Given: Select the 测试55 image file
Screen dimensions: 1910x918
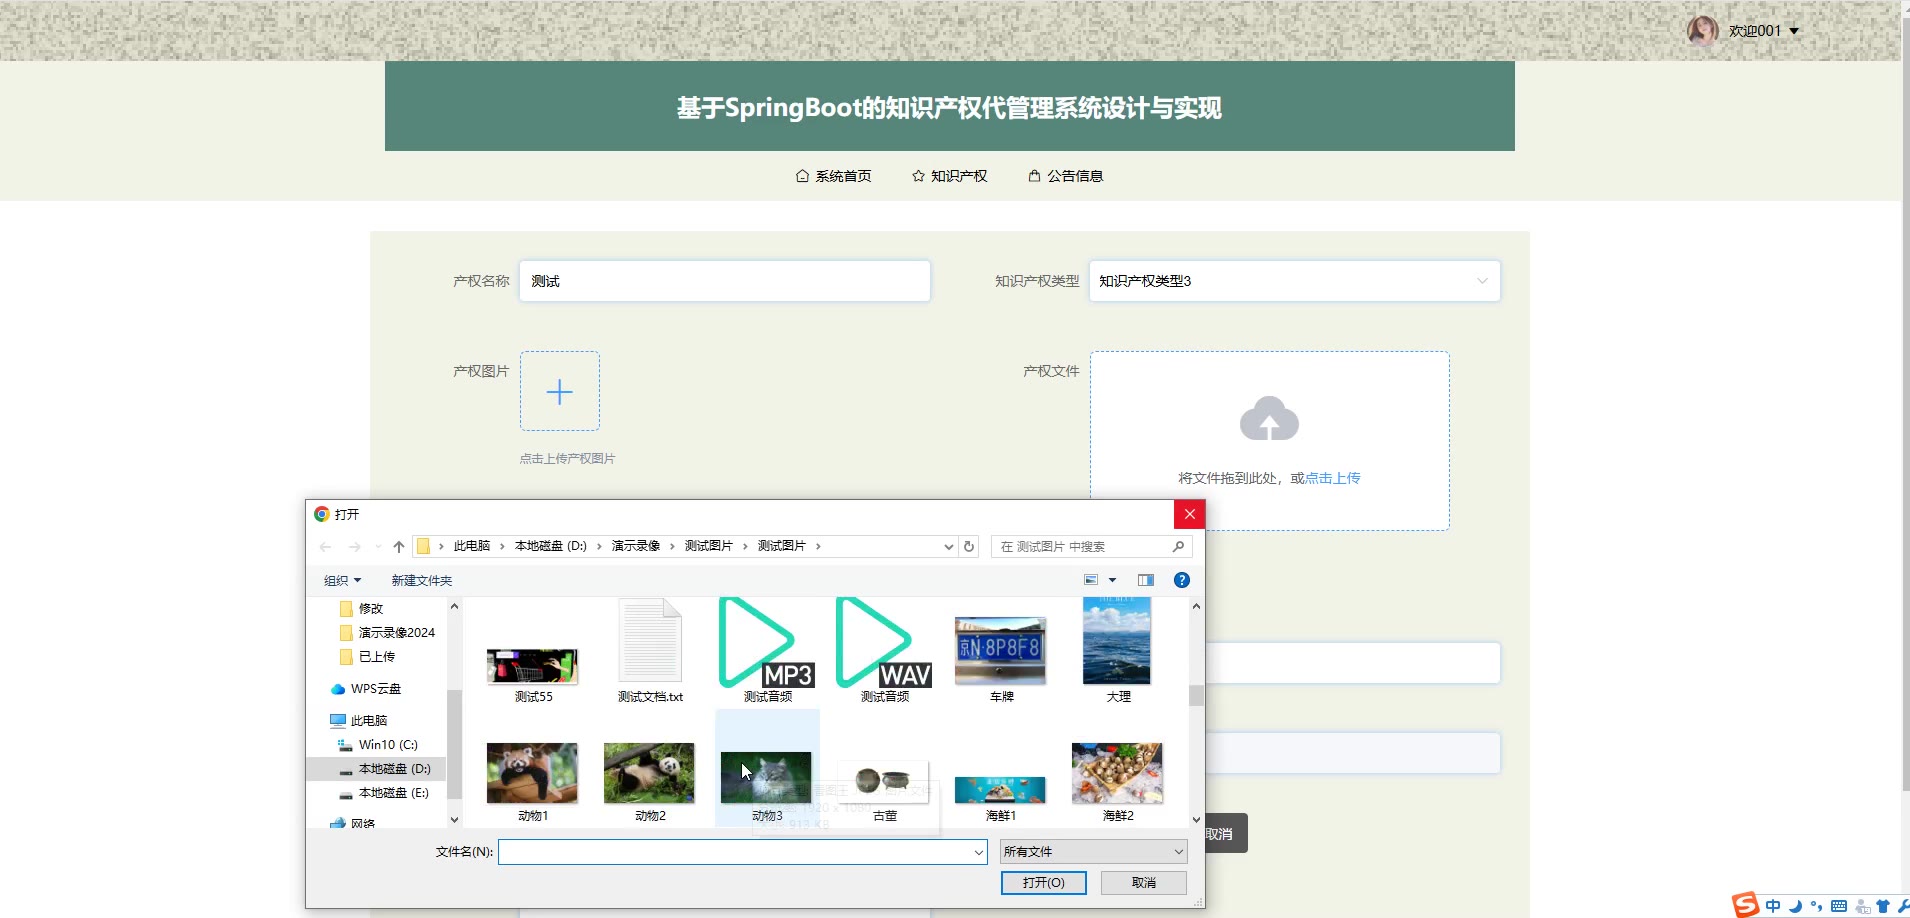Looking at the screenshot, I should [x=532, y=674].
